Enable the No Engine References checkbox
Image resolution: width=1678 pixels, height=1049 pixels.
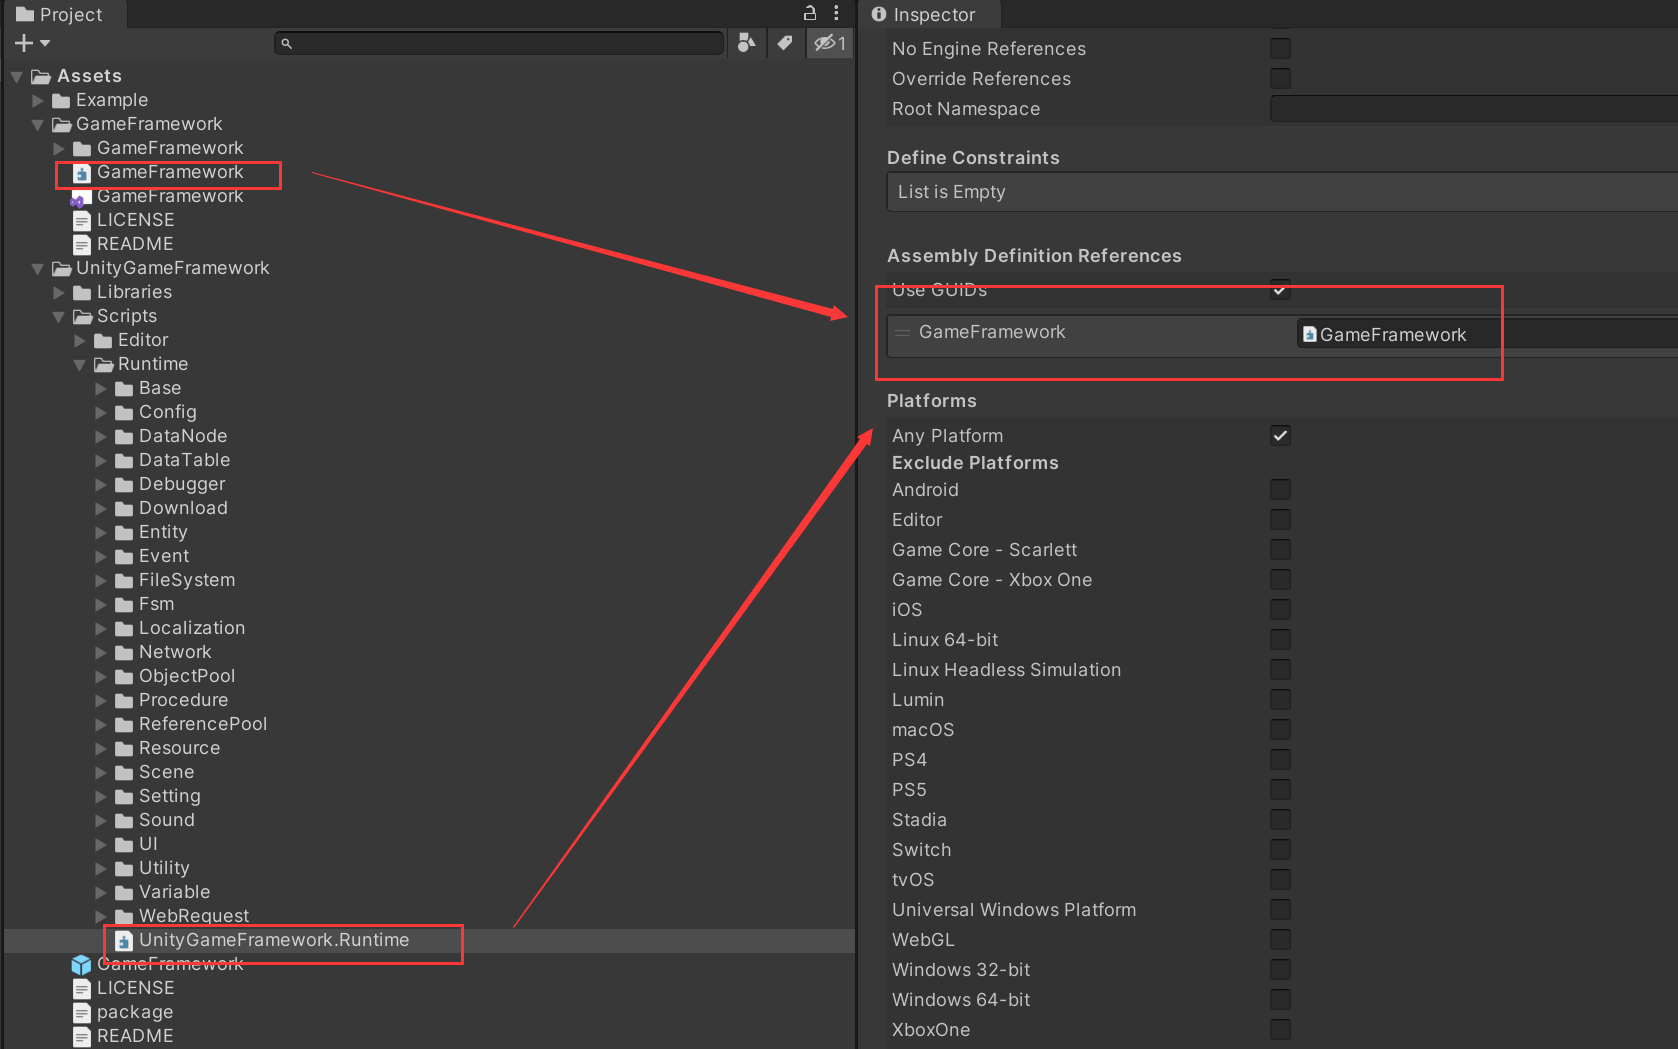point(1280,48)
